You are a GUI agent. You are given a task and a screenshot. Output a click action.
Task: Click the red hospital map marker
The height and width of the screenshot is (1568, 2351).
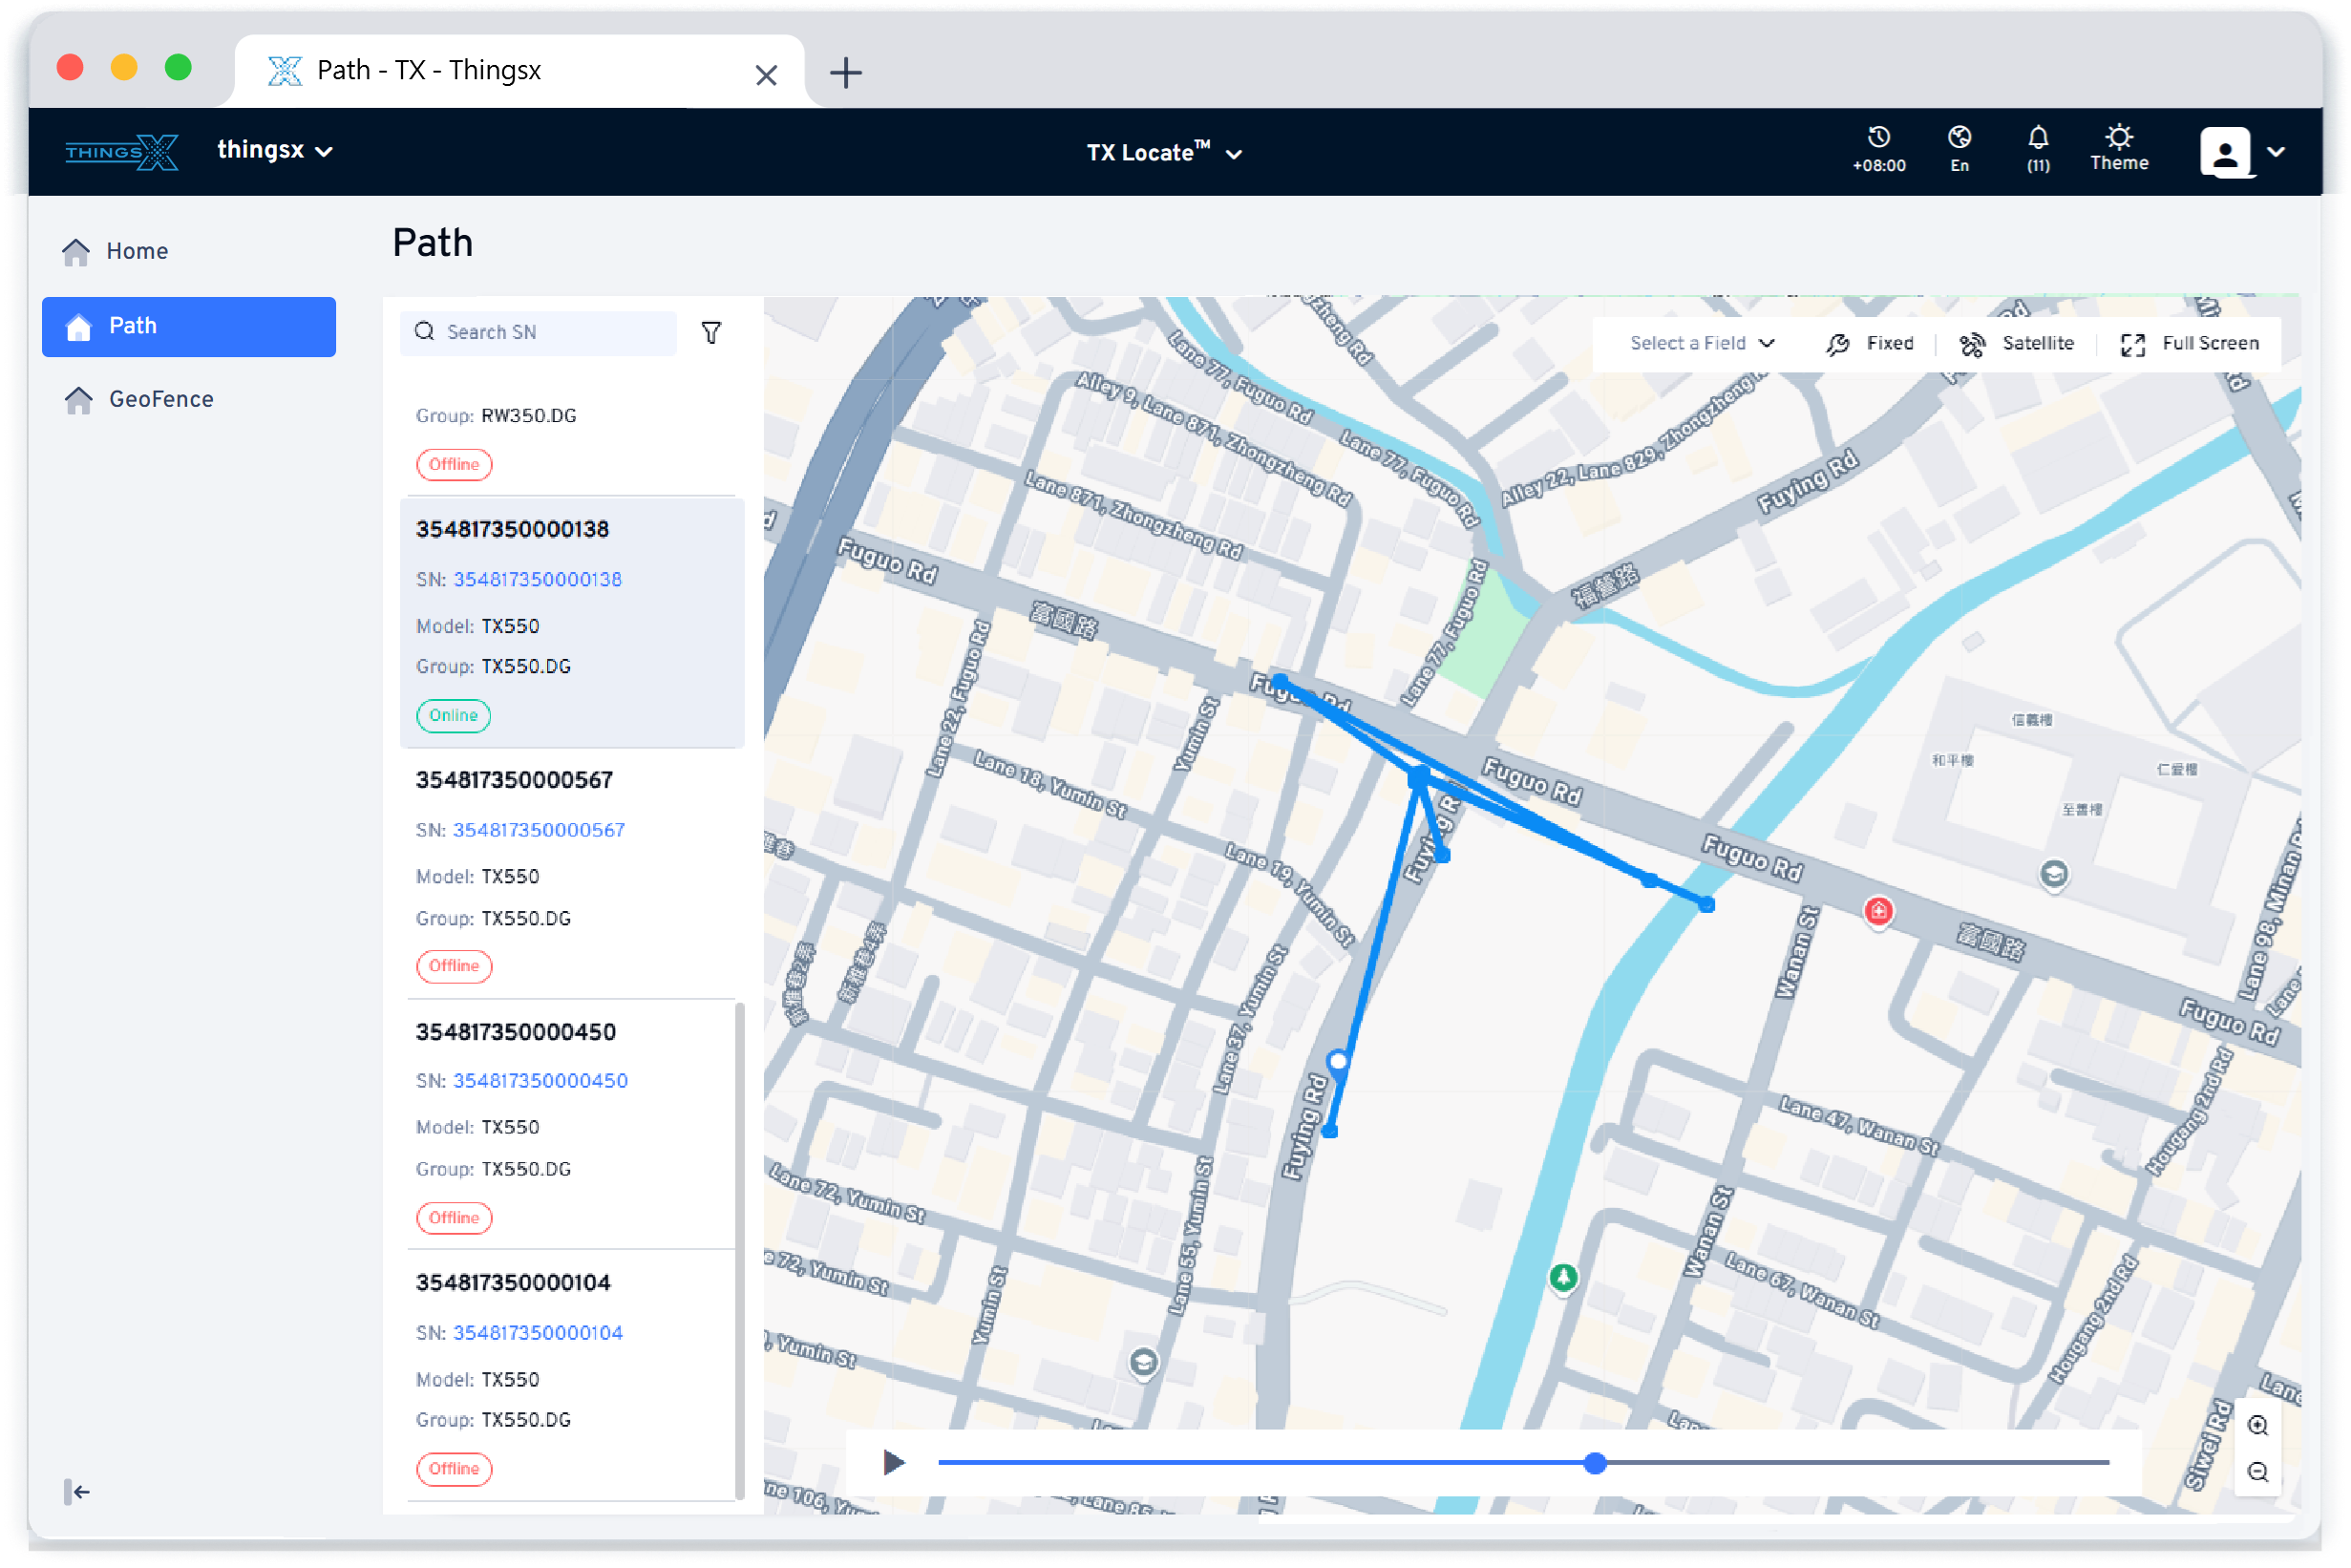pos(1878,911)
